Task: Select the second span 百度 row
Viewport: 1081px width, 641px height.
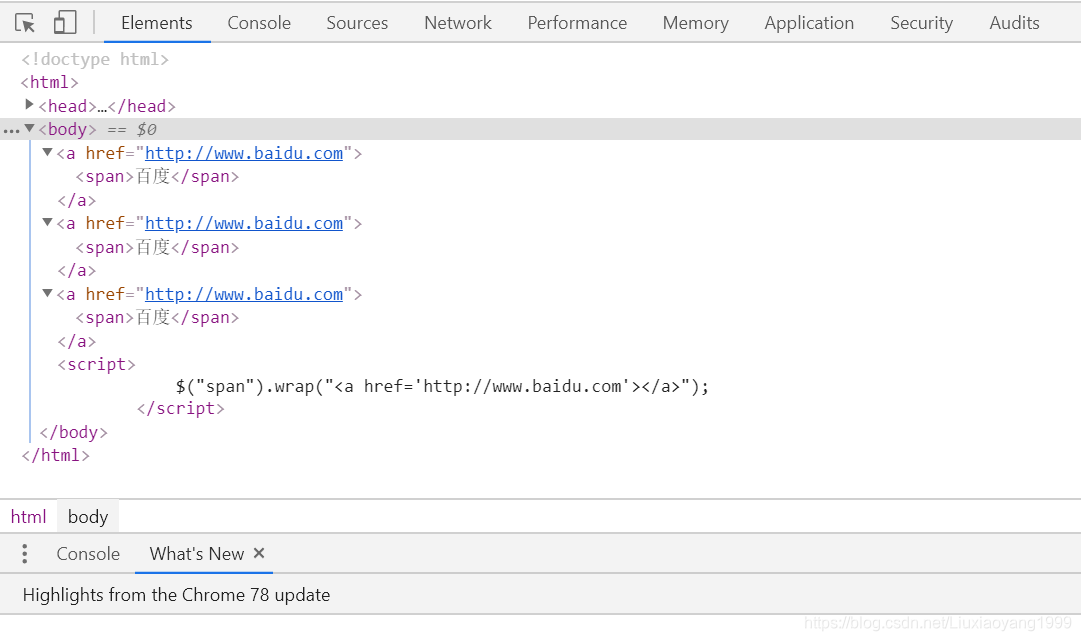Action: pos(157,247)
